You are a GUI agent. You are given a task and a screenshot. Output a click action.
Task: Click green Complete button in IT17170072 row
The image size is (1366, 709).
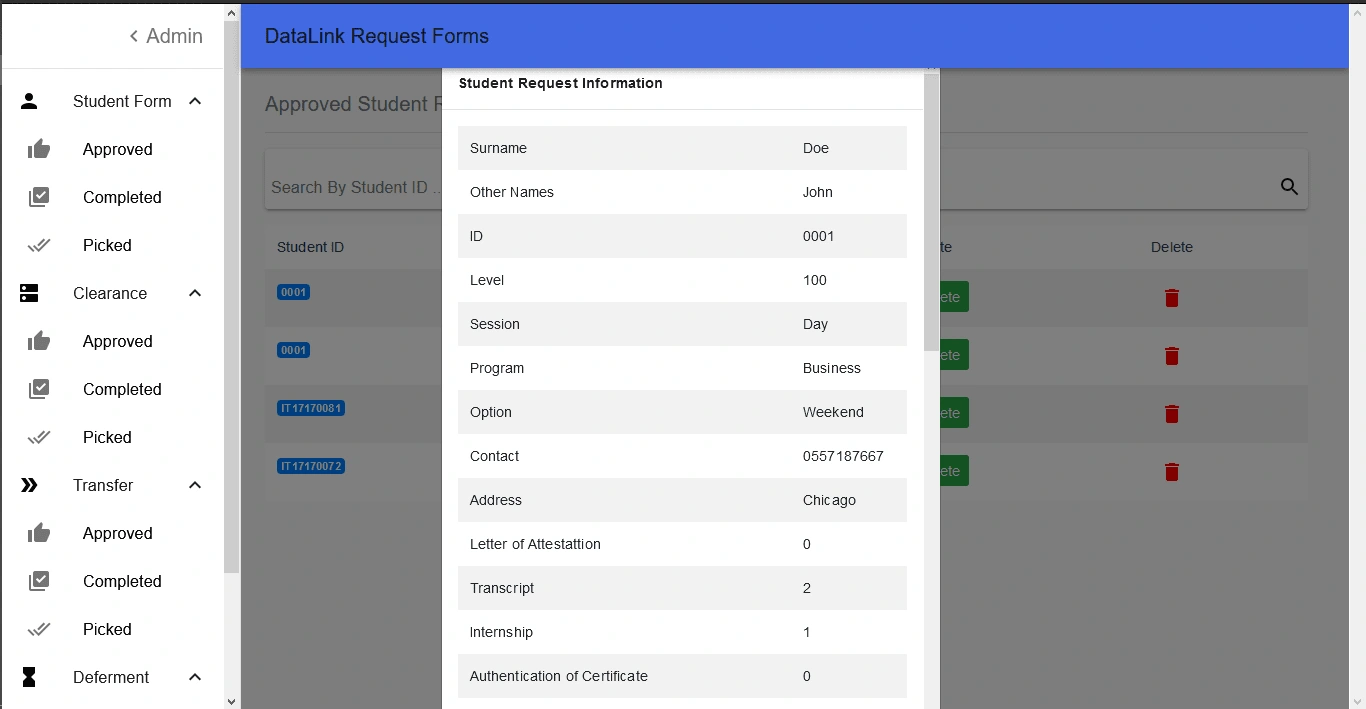[x=954, y=471]
